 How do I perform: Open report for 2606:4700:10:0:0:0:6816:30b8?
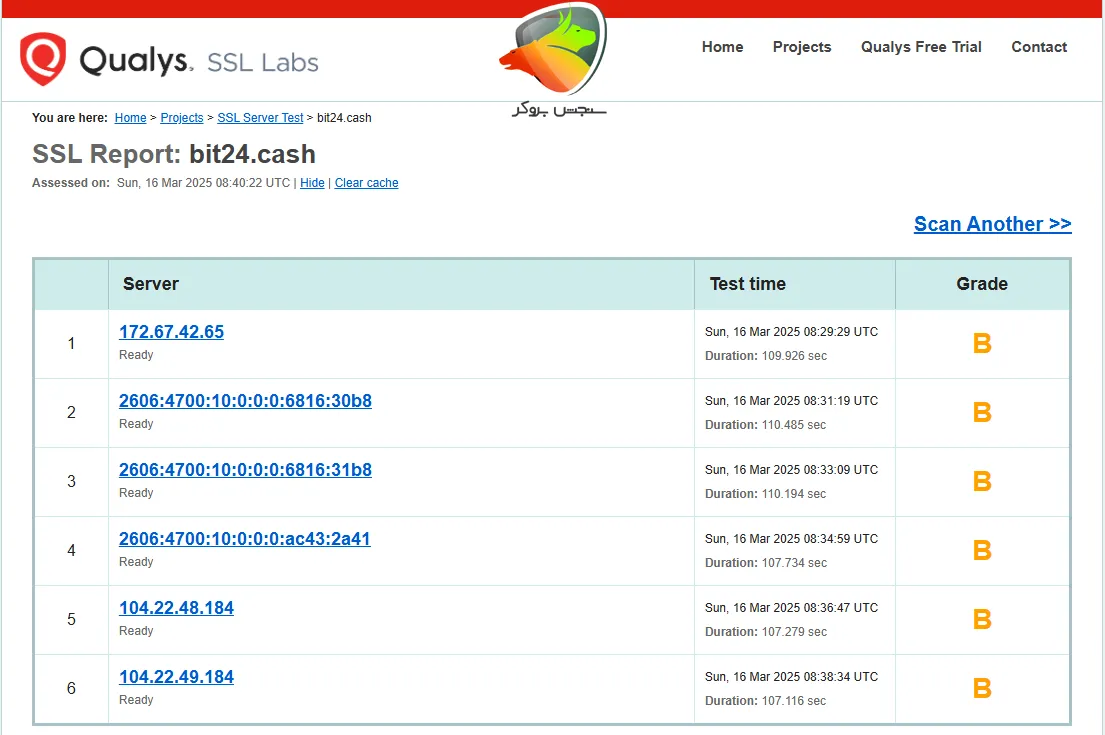245,401
